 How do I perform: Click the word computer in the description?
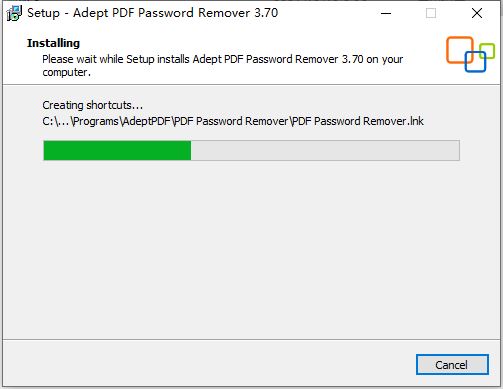pyautogui.click(x=65, y=72)
